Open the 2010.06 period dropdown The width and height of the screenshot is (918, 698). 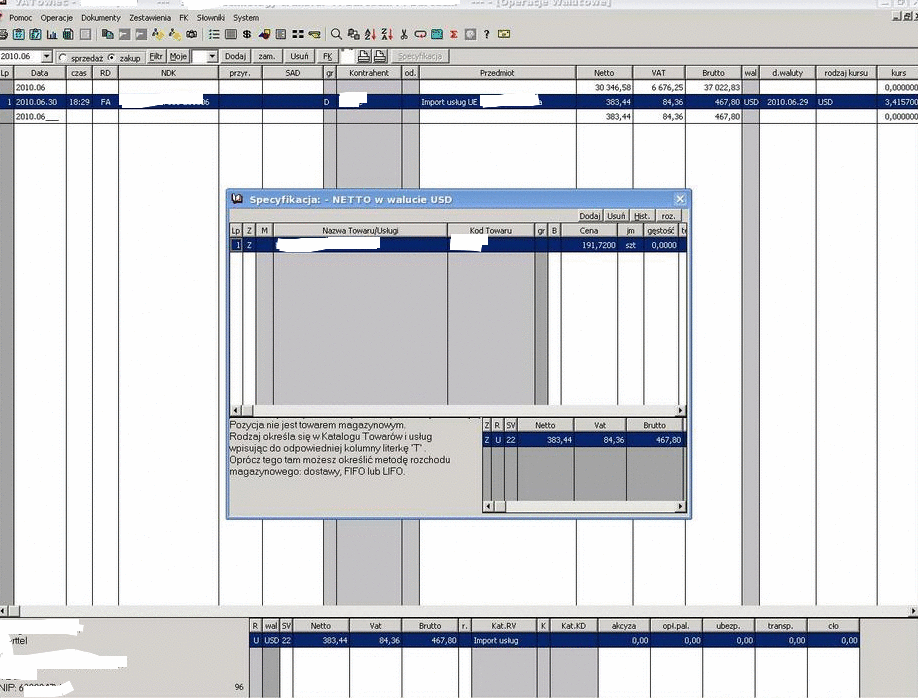[x=47, y=57]
